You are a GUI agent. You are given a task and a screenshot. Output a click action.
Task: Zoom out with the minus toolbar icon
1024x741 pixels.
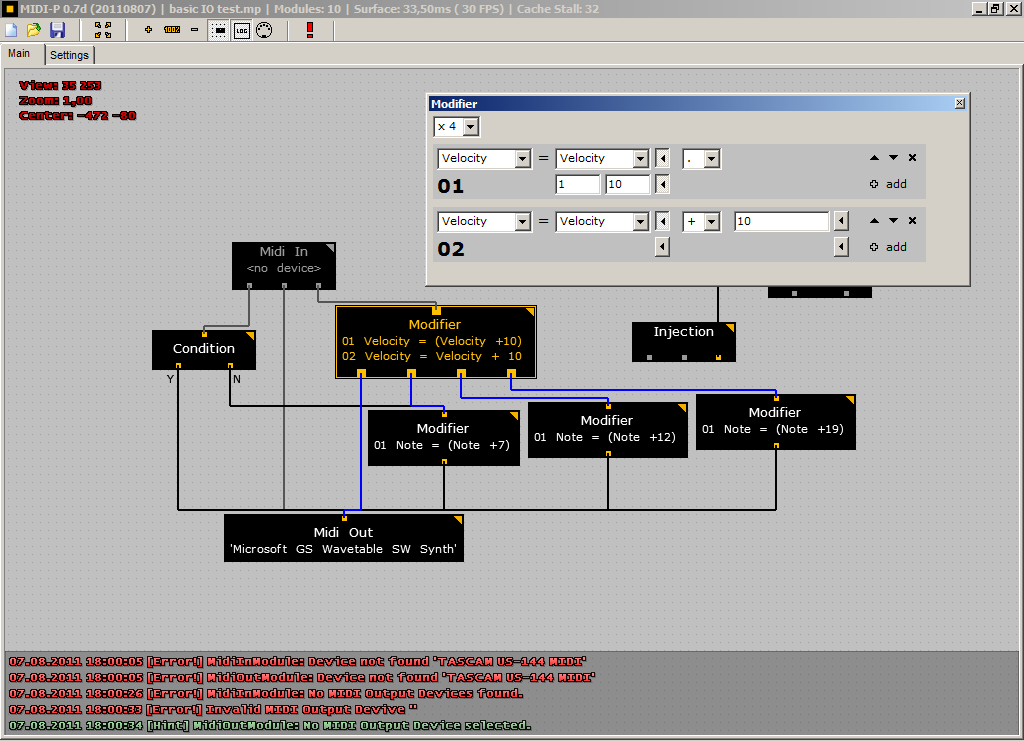click(194, 30)
